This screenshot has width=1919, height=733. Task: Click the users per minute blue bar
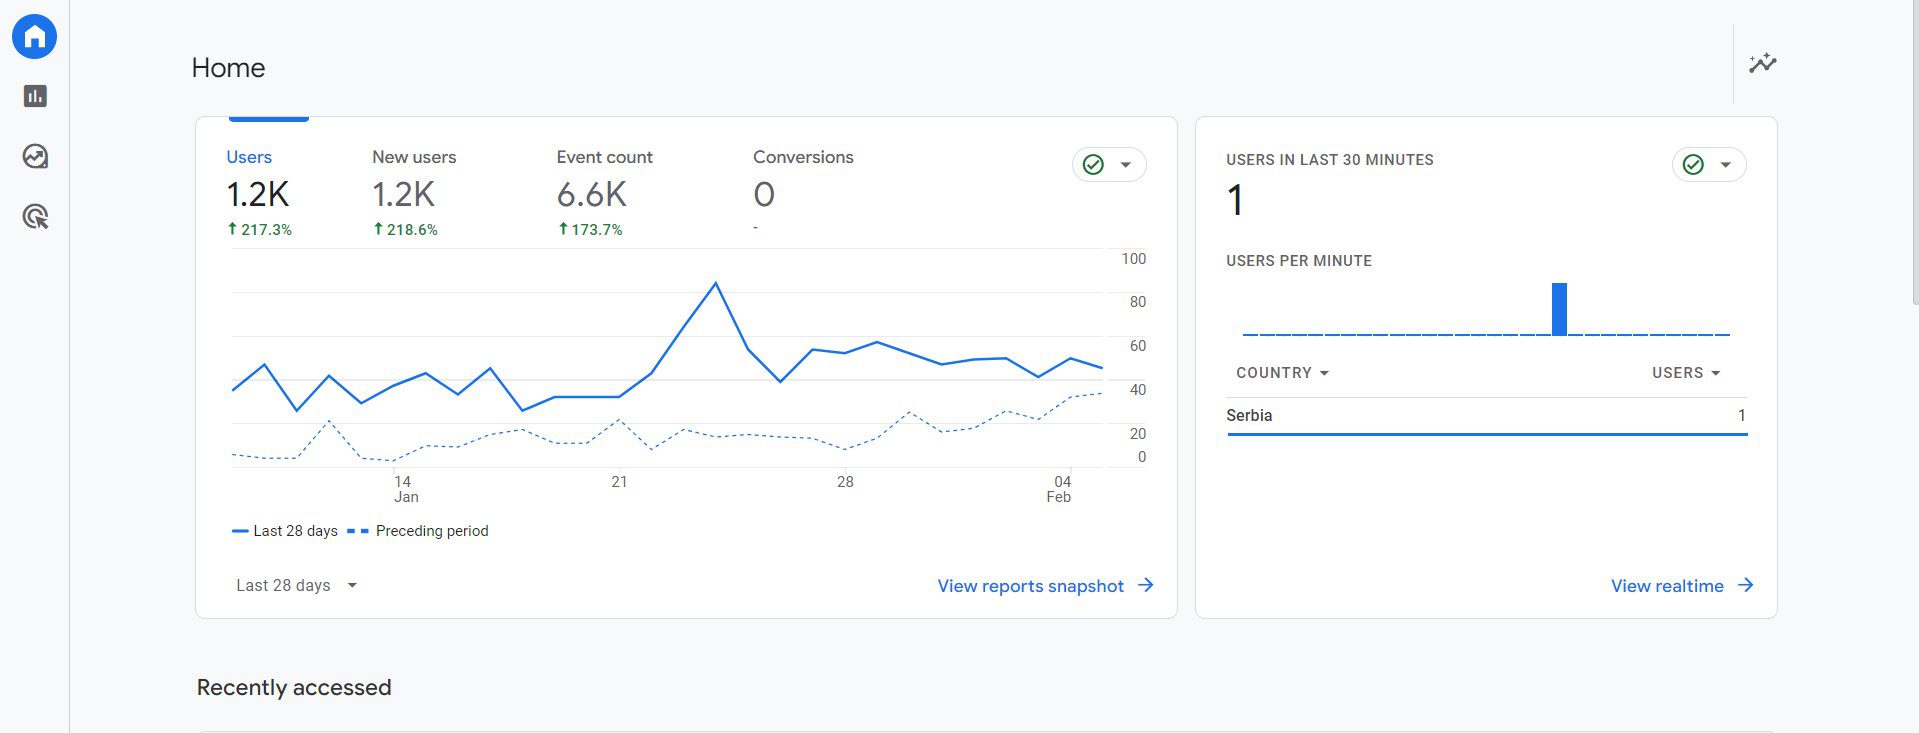tap(1559, 309)
